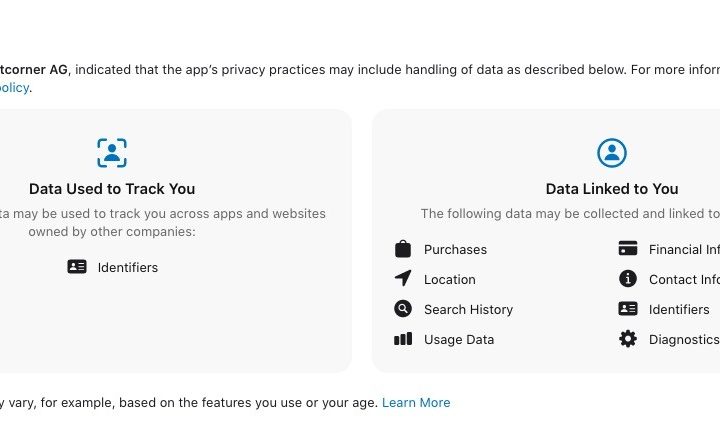Select the Data Used to Track You heading
720x436 pixels.
(112, 189)
